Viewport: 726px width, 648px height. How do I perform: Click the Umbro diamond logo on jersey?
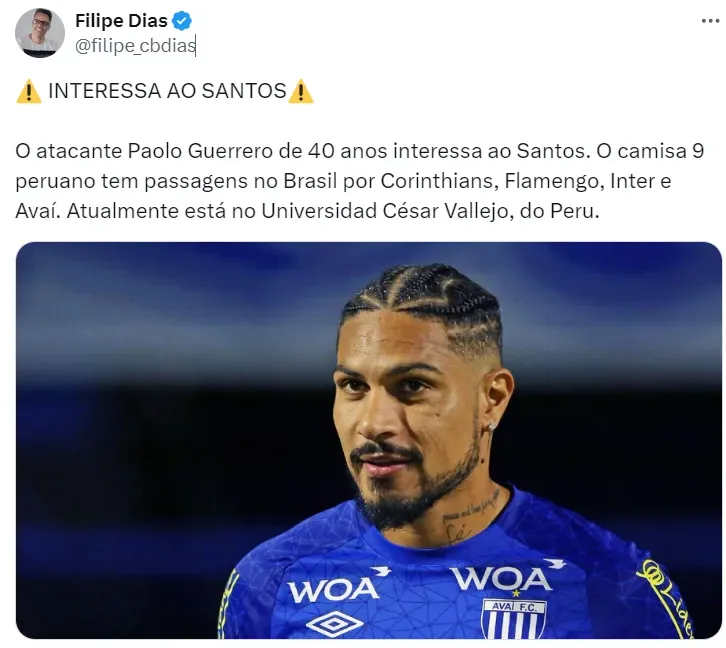(x=335, y=624)
